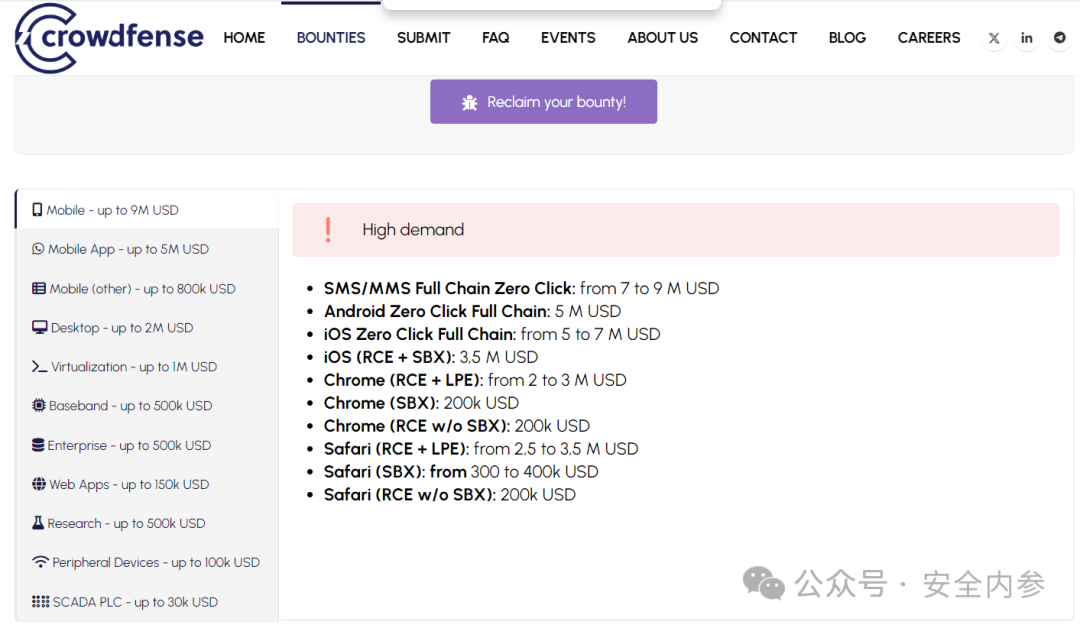Click the monitor icon beside Desktop
Viewport: 1080px width, 628px height.
pyautogui.click(x=39, y=327)
